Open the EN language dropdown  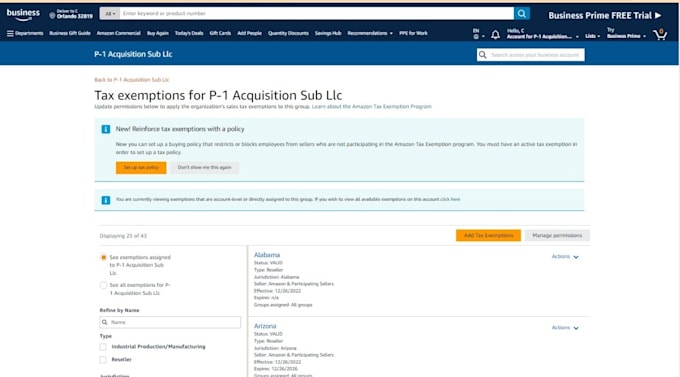(x=478, y=34)
